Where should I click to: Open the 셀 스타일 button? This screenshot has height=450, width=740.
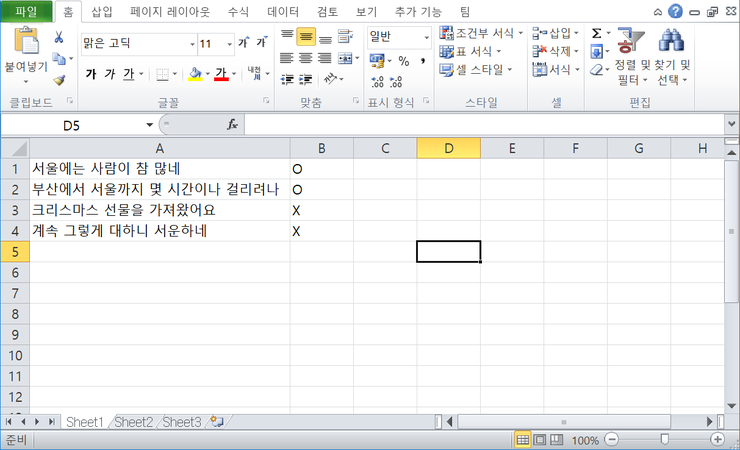(476, 70)
